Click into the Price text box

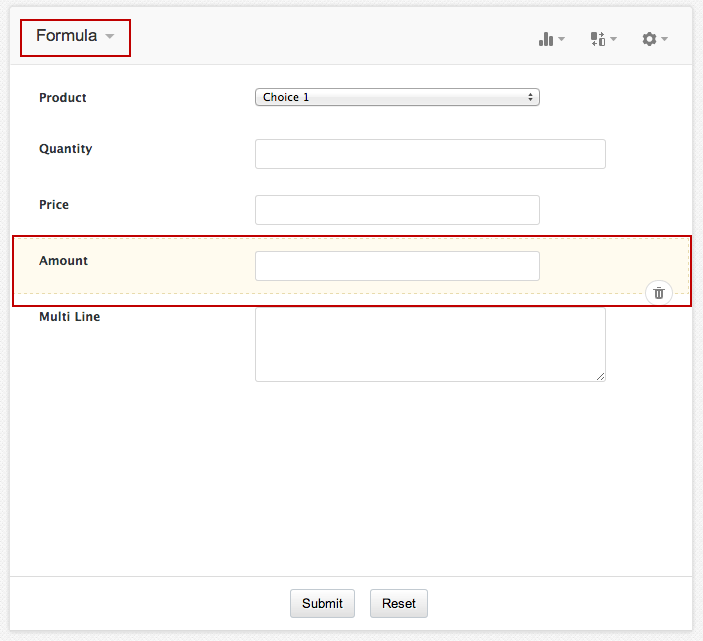click(x=397, y=210)
